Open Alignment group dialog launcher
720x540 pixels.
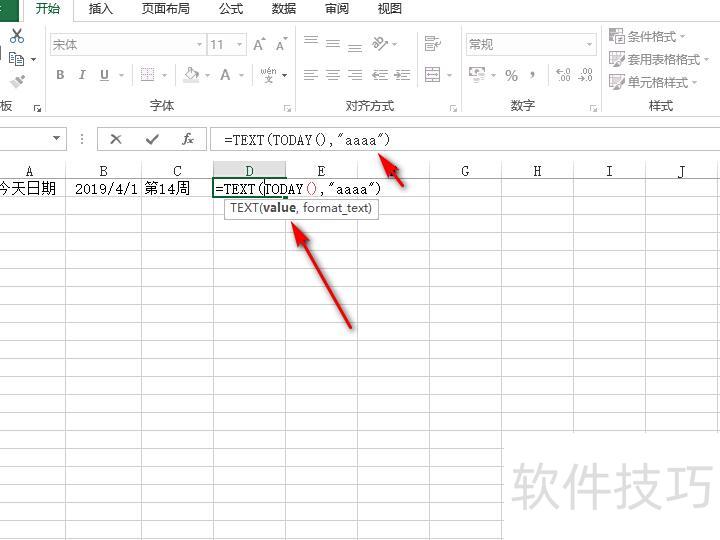[x=453, y=108]
